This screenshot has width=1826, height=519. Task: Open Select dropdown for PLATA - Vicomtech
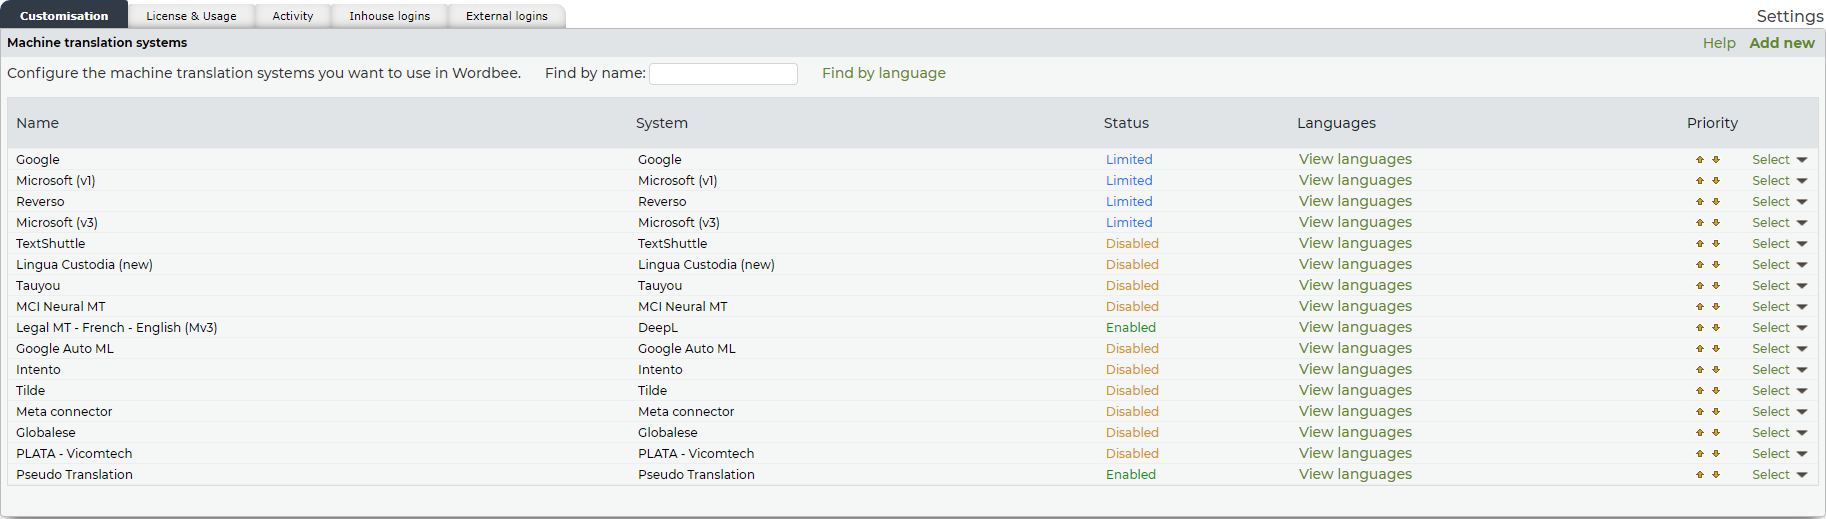[x=1779, y=454]
